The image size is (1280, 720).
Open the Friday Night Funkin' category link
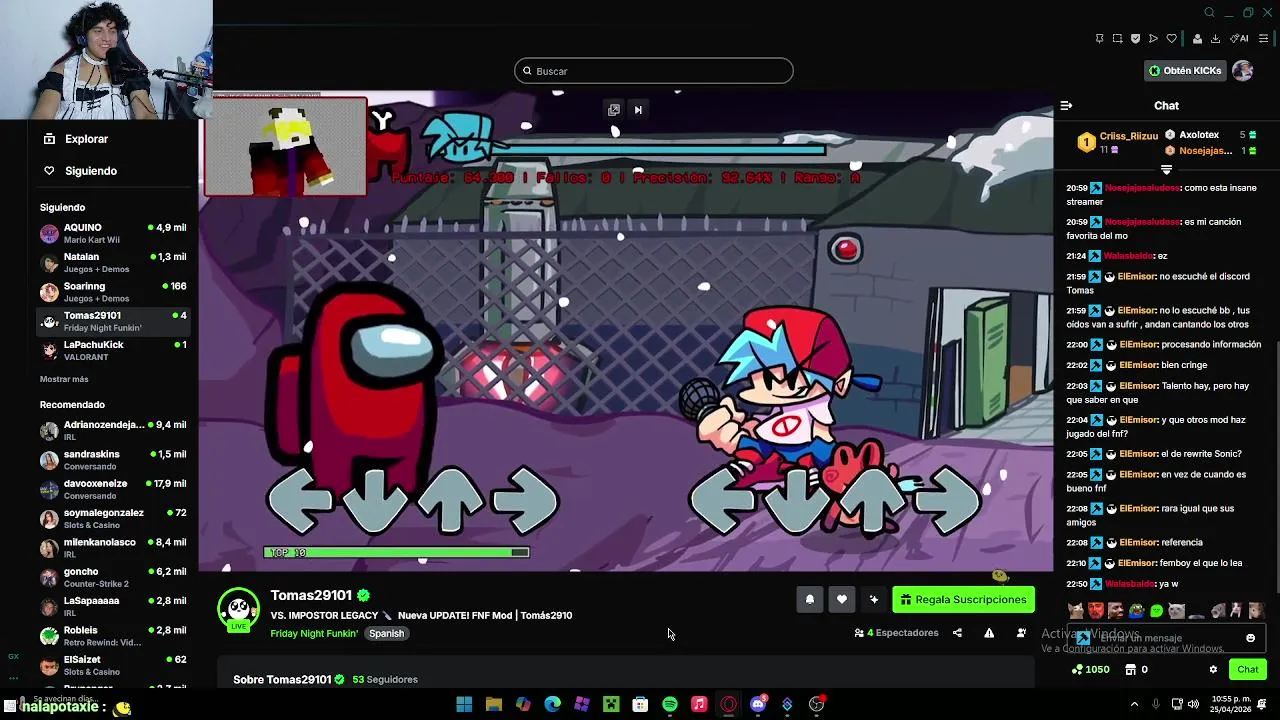point(314,633)
